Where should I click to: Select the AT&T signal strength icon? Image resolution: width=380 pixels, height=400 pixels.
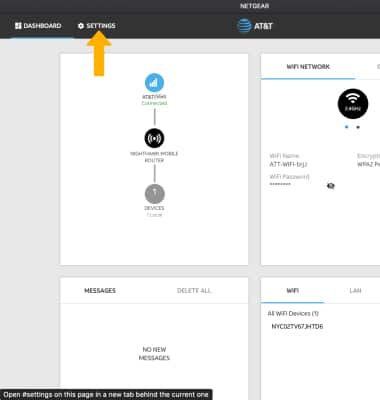pyautogui.click(x=154, y=83)
